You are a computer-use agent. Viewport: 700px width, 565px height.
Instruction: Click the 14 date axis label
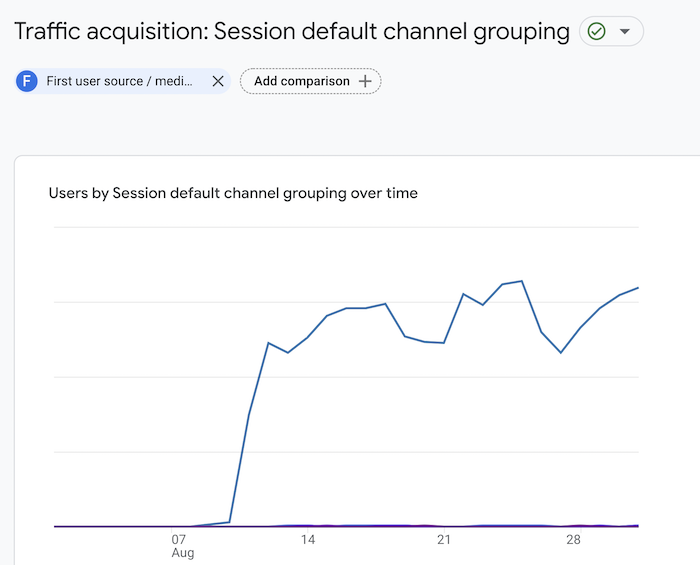click(308, 539)
